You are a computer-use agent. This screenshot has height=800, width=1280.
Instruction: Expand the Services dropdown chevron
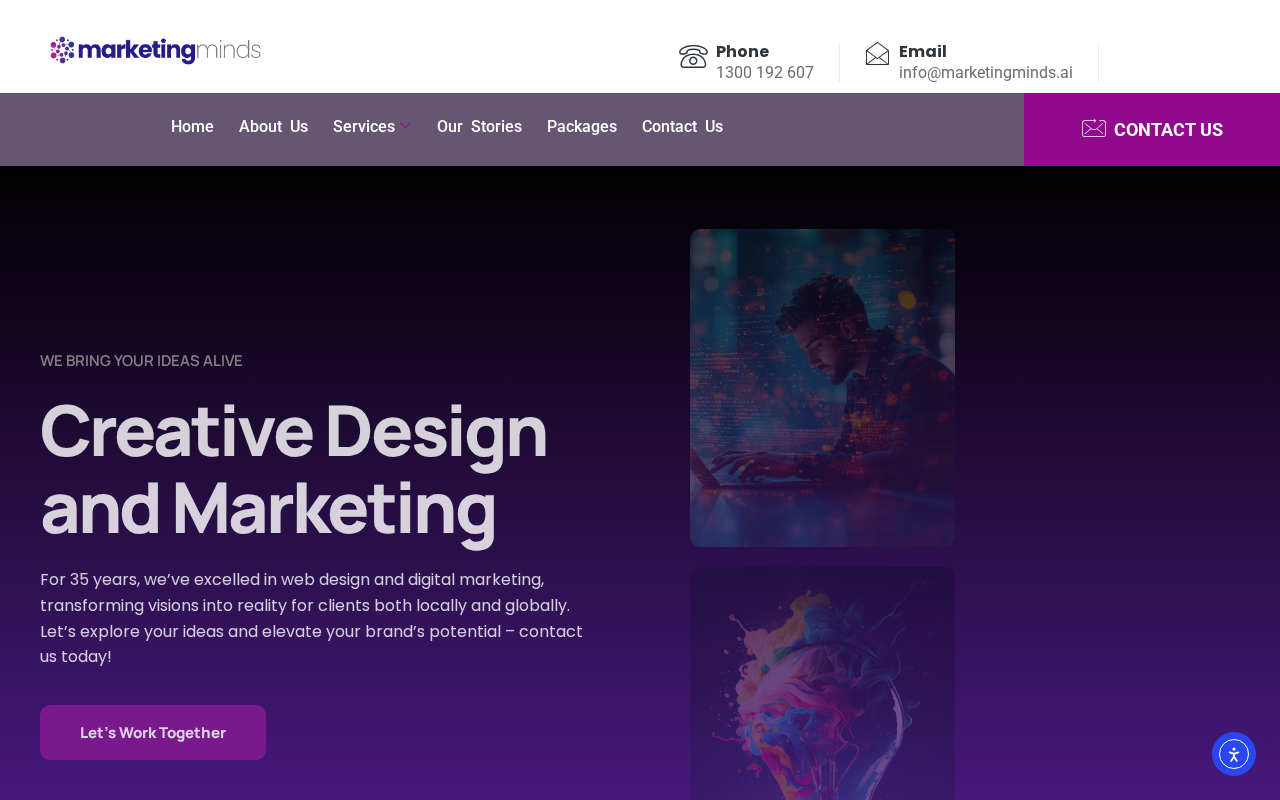406,126
